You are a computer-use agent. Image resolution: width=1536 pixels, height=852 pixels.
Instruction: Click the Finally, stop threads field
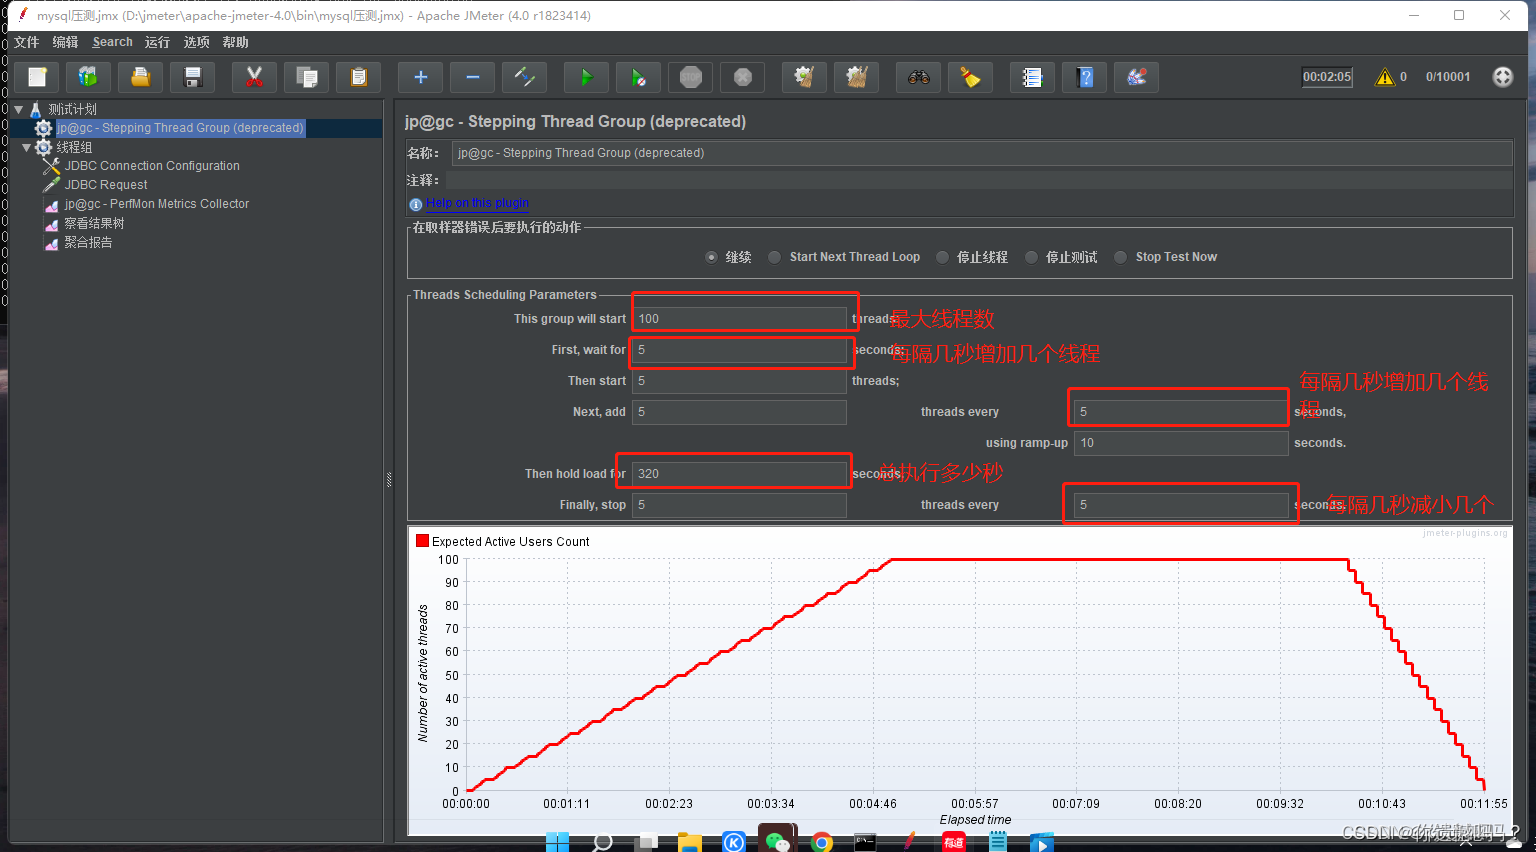tap(739, 505)
